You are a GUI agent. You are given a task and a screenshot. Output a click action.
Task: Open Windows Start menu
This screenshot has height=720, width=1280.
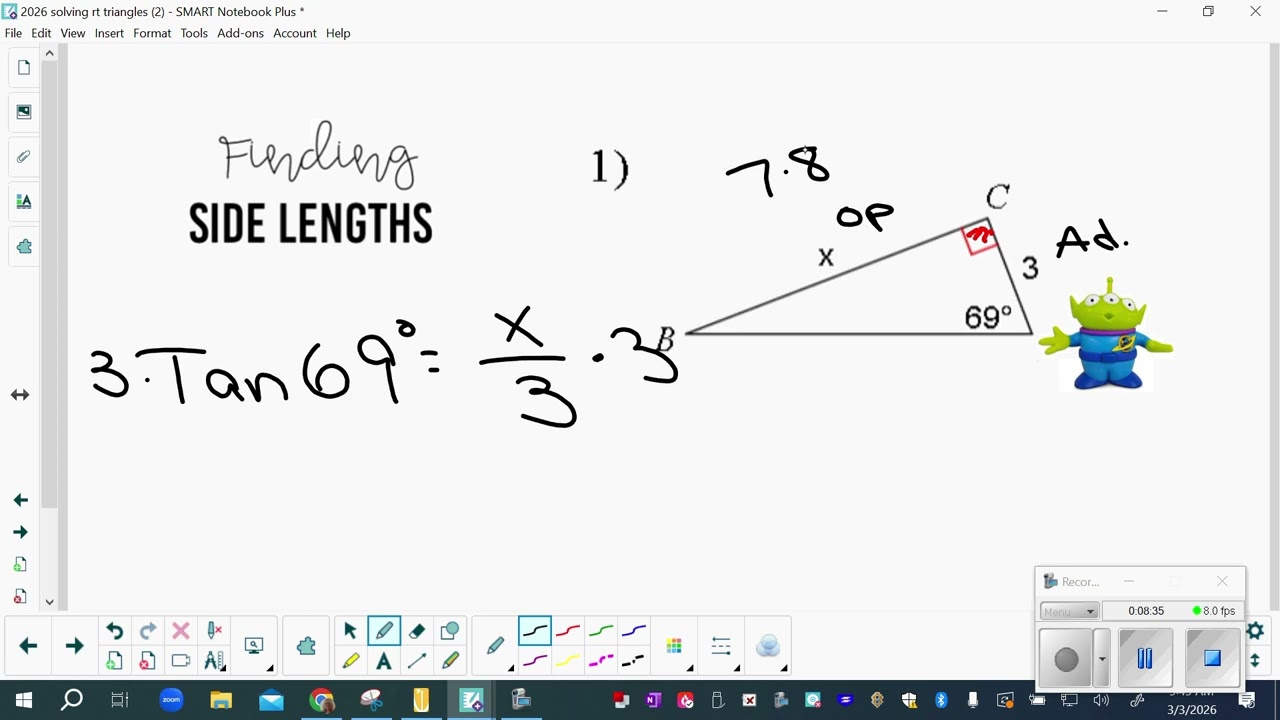pyautogui.click(x=24, y=700)
